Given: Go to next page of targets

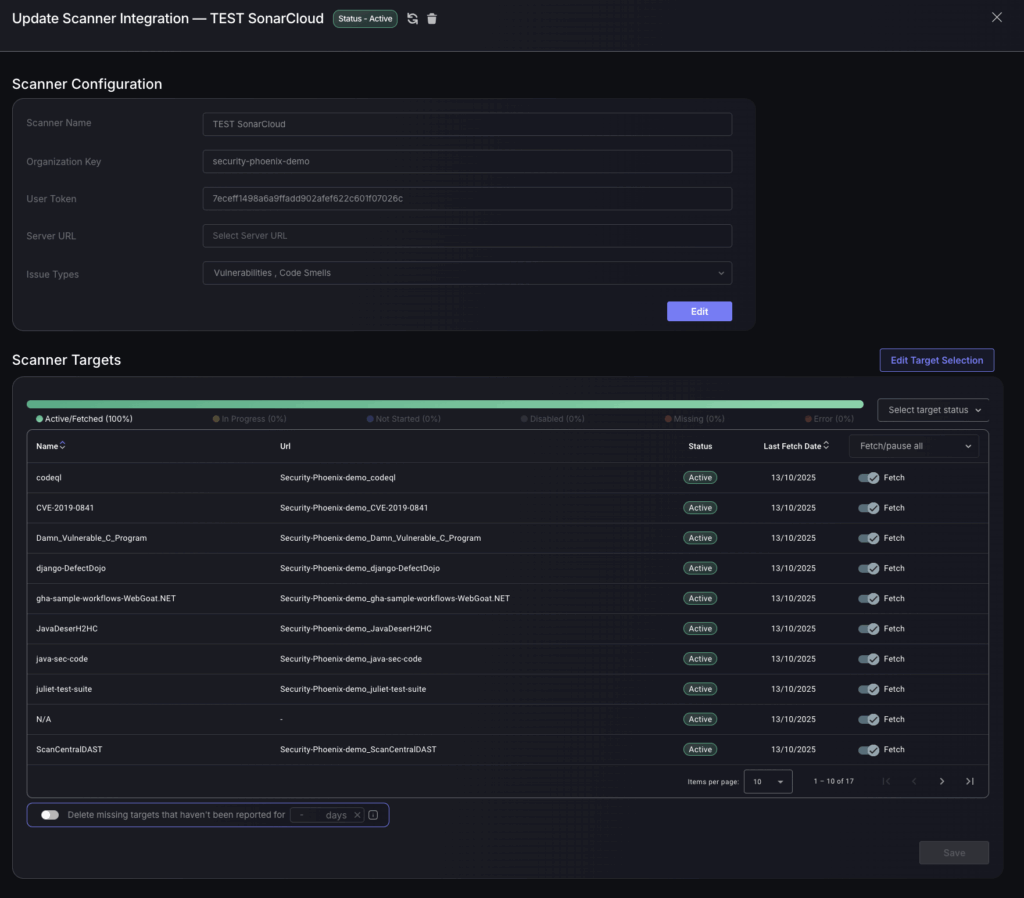Looking at the screenshot, I should point(941,781).
